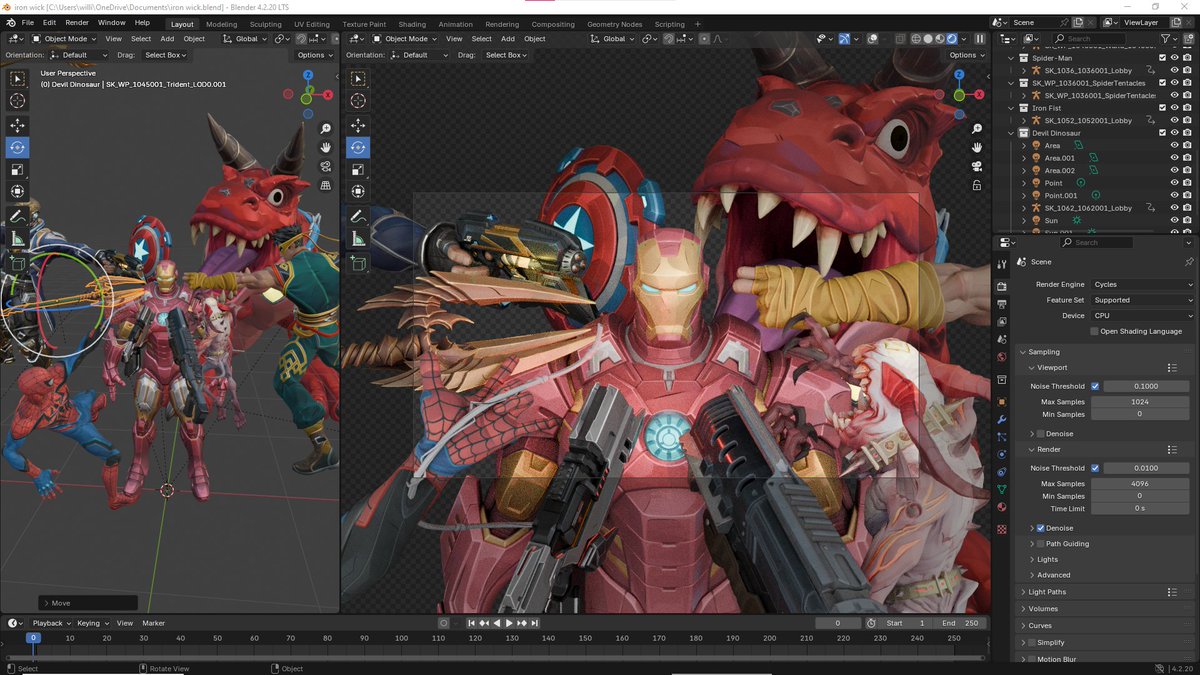This screenshot has width=1200, height=675.
Task: Activate the Measure tool in left viewport
Action: click(17, 238)
